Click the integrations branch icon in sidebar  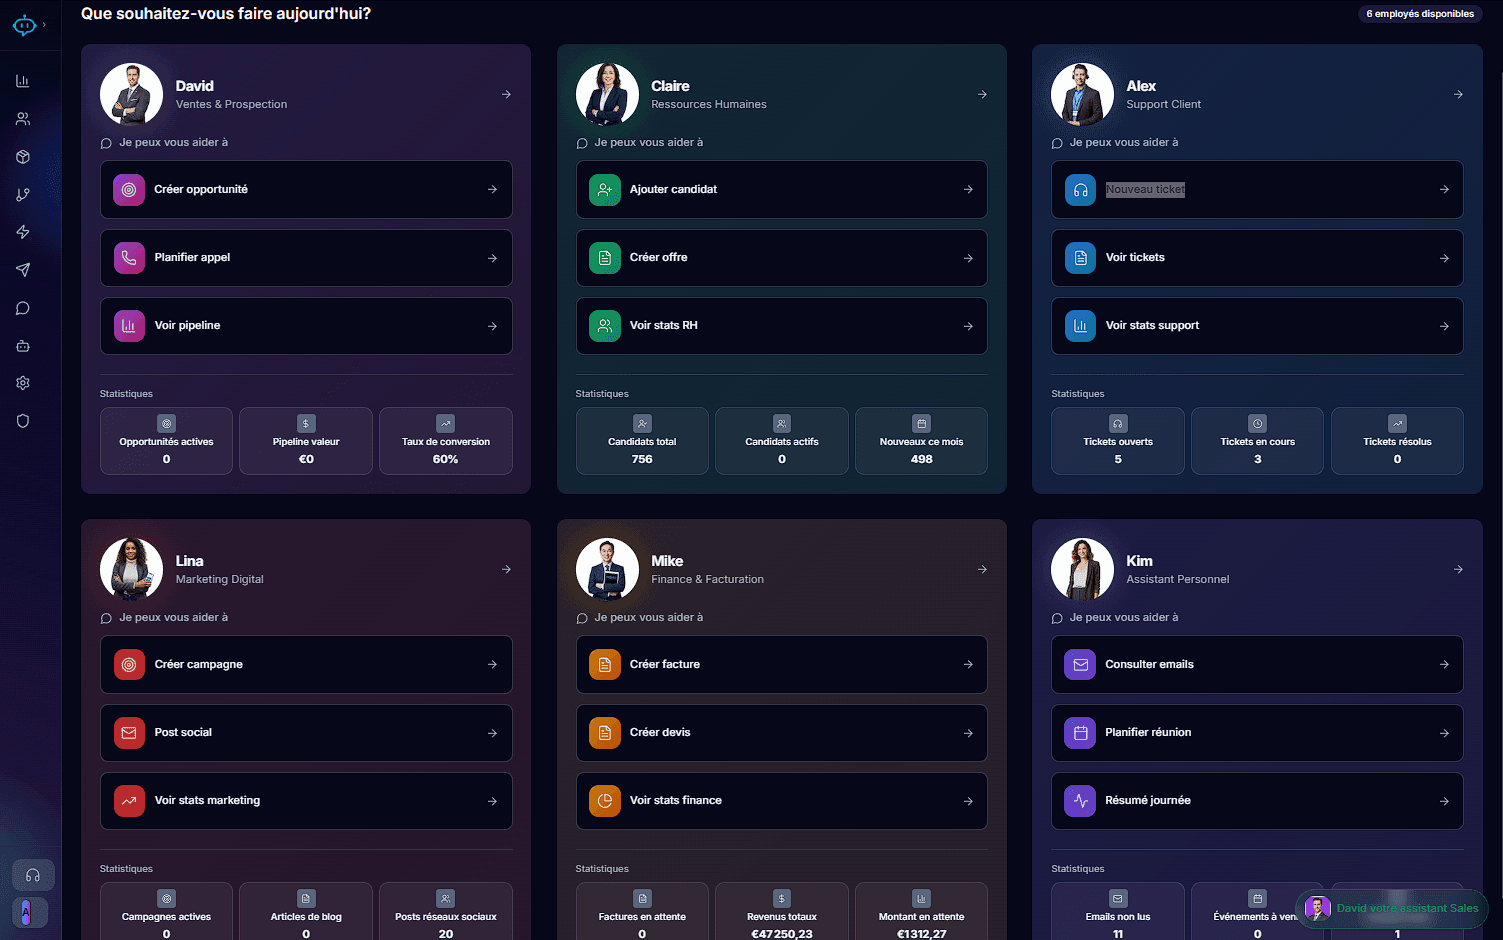(22, 194)
